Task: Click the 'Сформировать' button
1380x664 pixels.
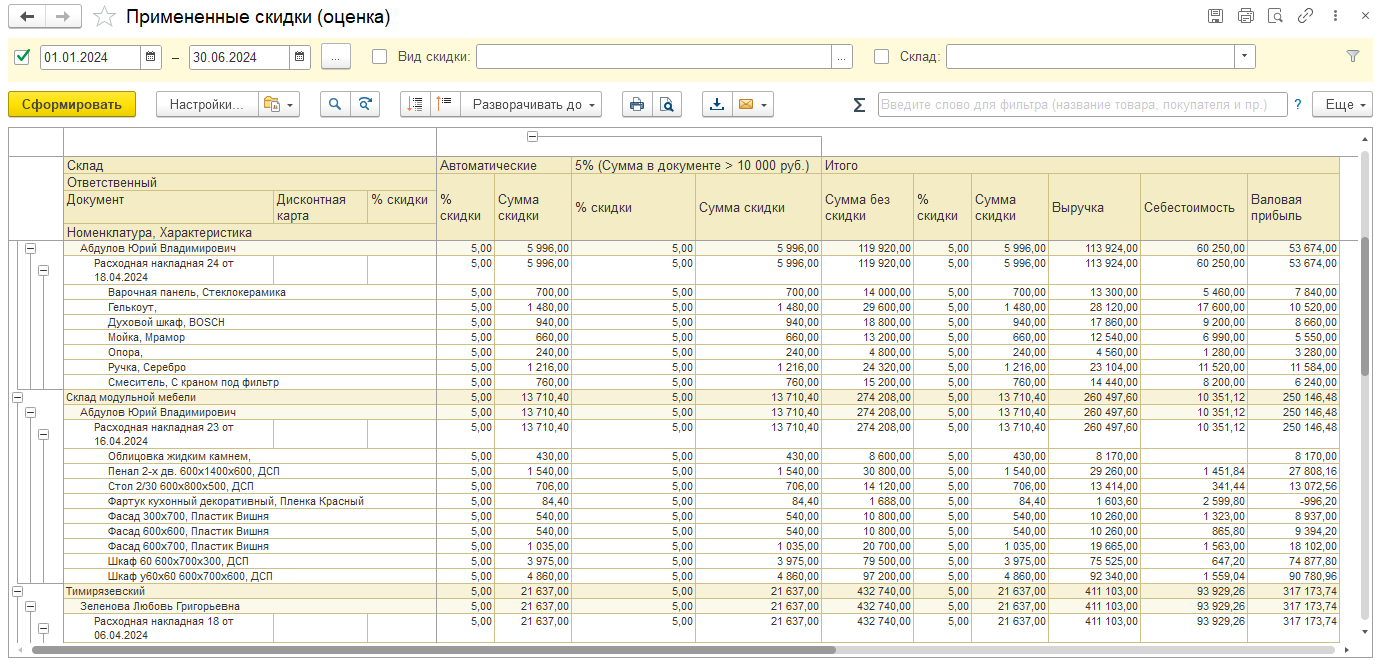Action: pyautogui.click(x=72, y=104)
